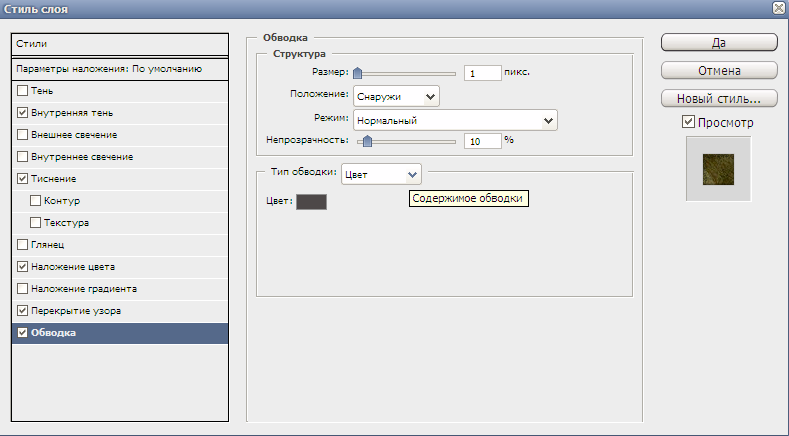Open the Режим dropdown showing Нормальный
Viewport: 789px width, 436px height.
(x=455, y=120)
